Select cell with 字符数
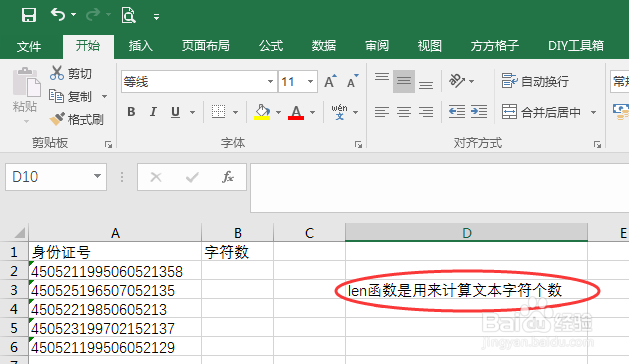 [x=237, y=252]
